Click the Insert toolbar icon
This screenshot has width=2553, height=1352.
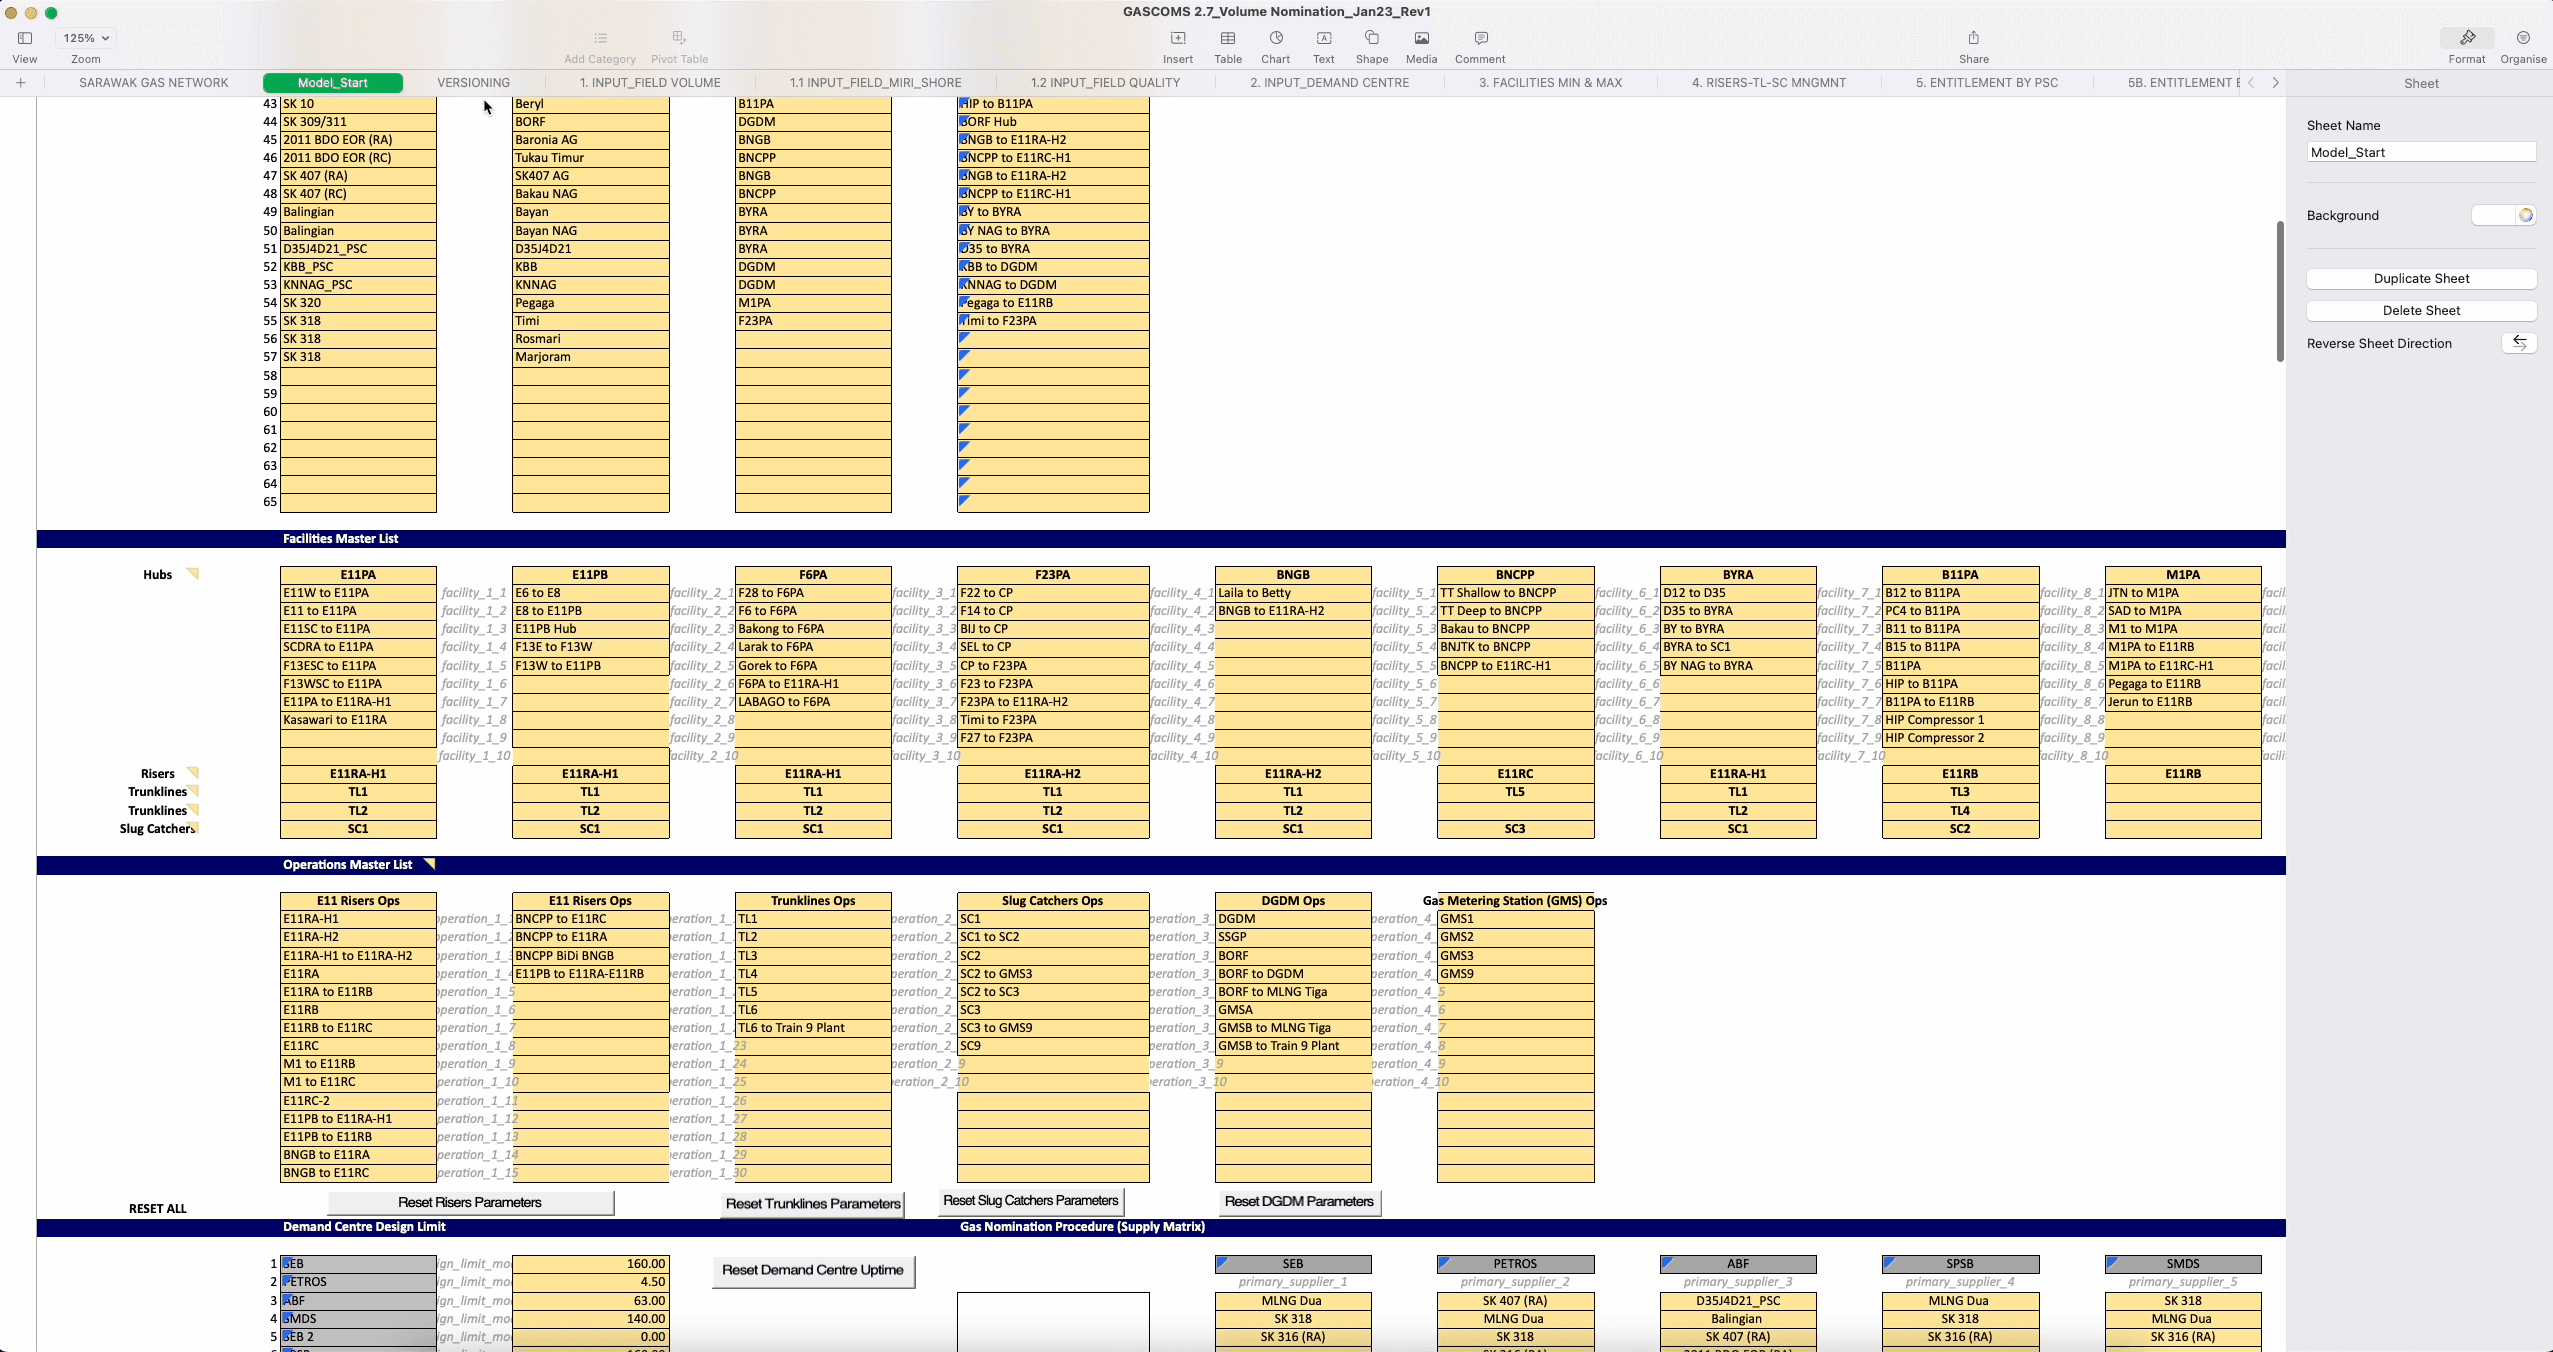tap(1177, 38)
